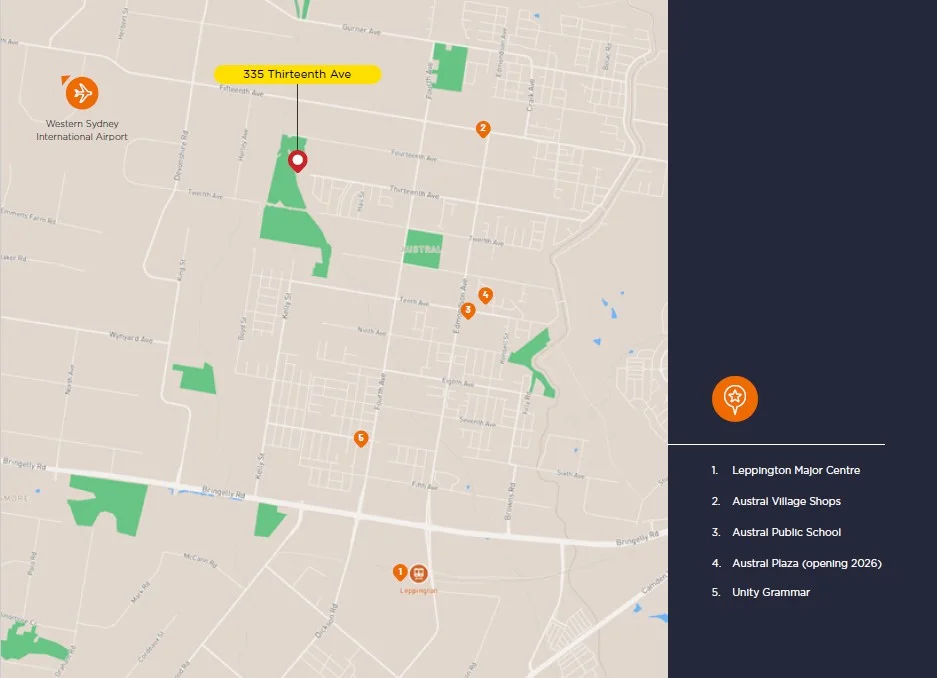Viewport: 937px width, 678px height.
Task: Click the Leppington train station icon
Action: 419,573
